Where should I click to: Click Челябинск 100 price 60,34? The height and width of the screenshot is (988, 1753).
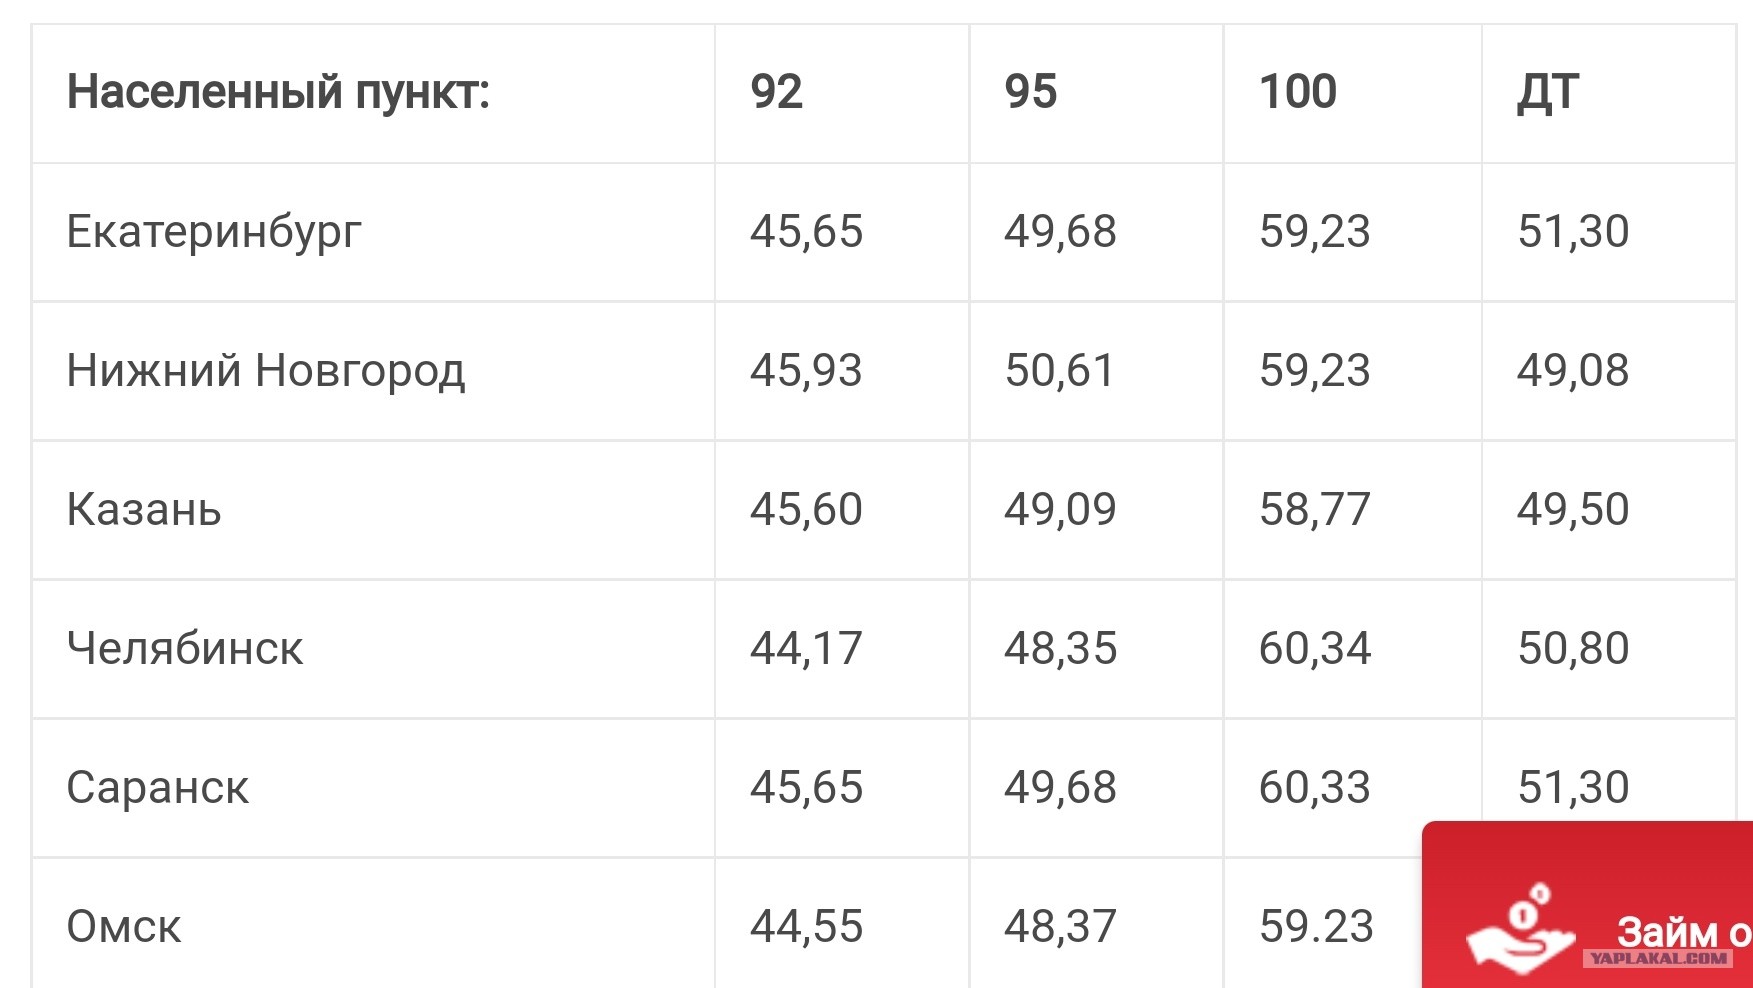pyautogui.click(x=1315, y=649)
